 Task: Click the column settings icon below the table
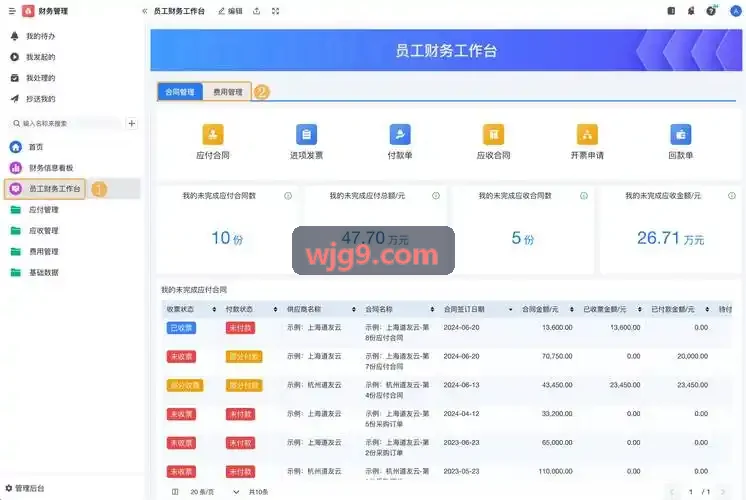pyautogui.click(x=175, y=492)
